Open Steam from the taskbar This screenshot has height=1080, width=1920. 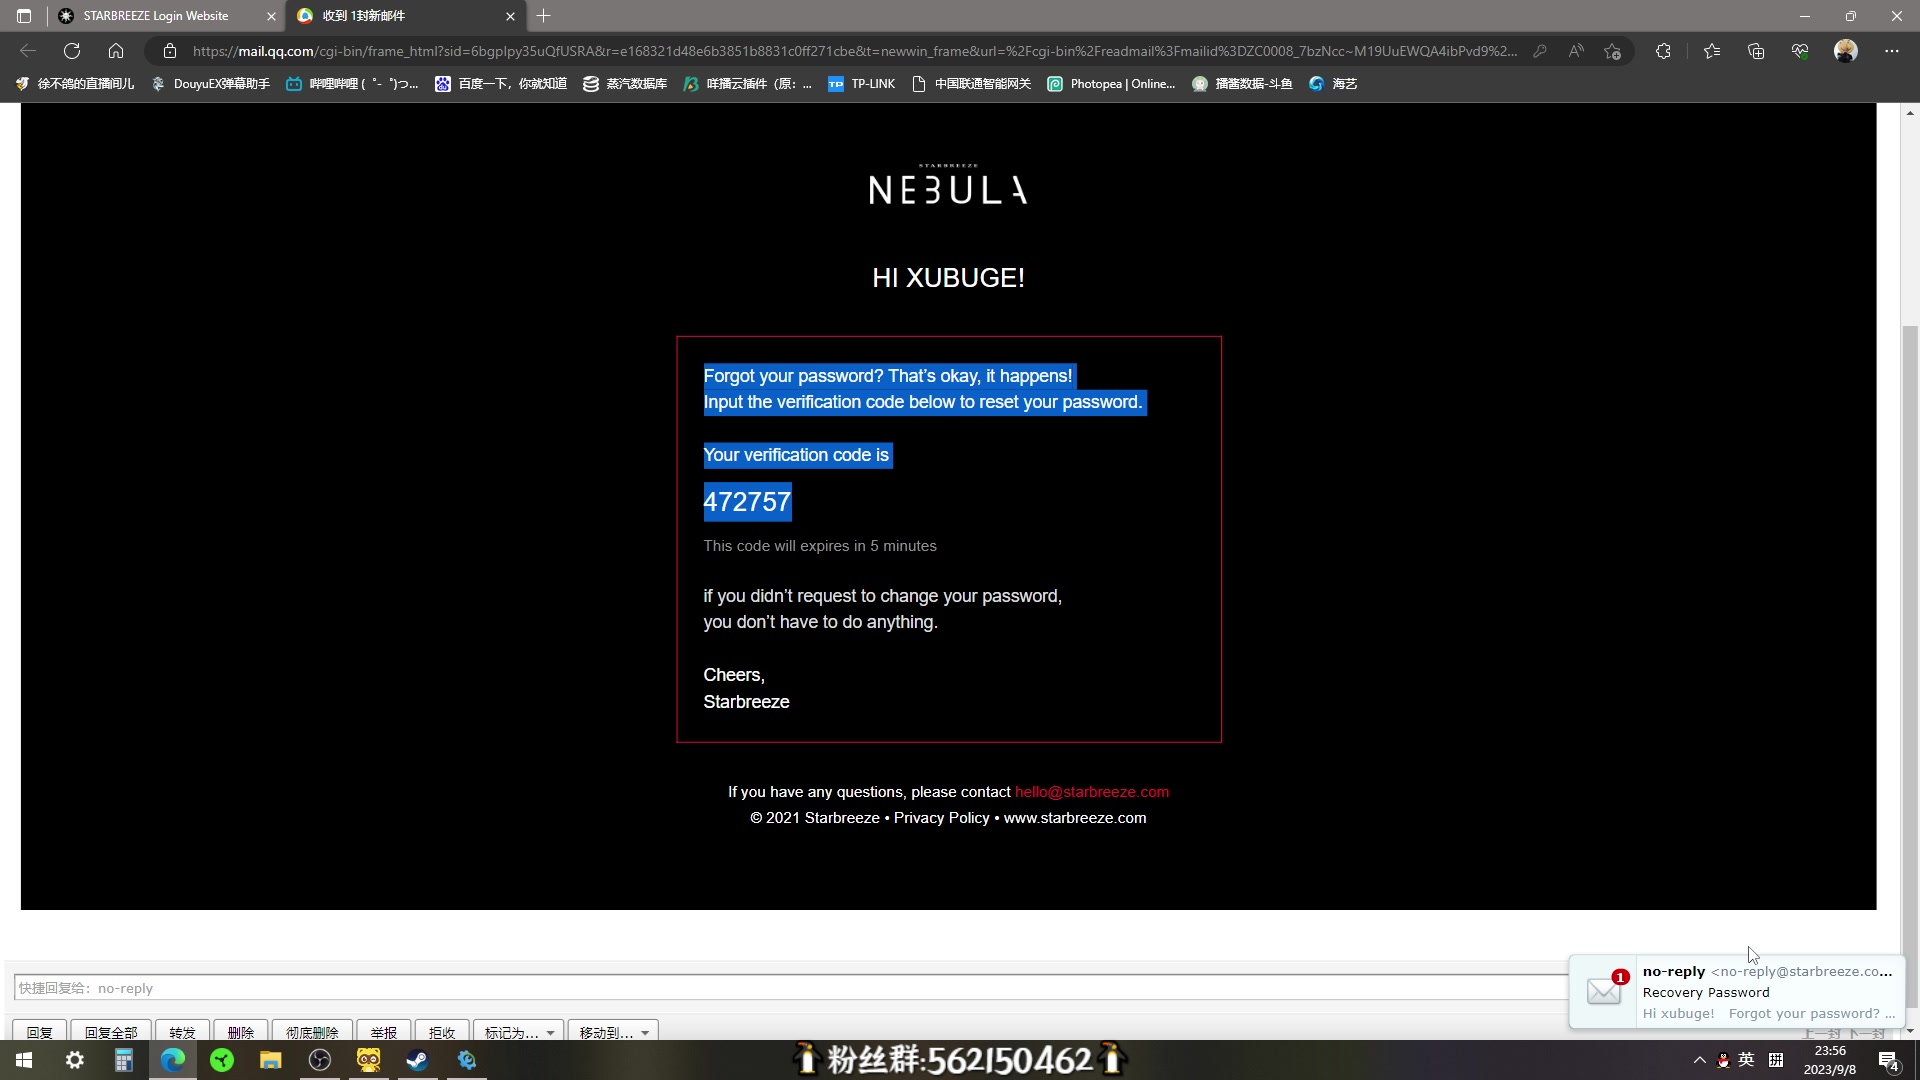coord(418,1060)
